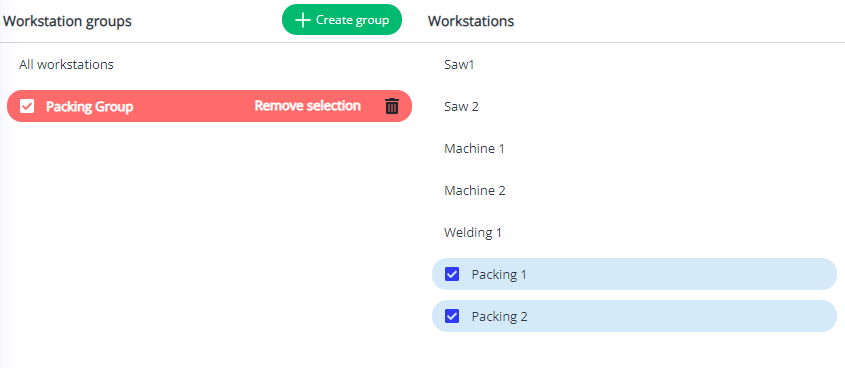
Task: Click the Packing 2 workstation label
Action: click(500, 316)
